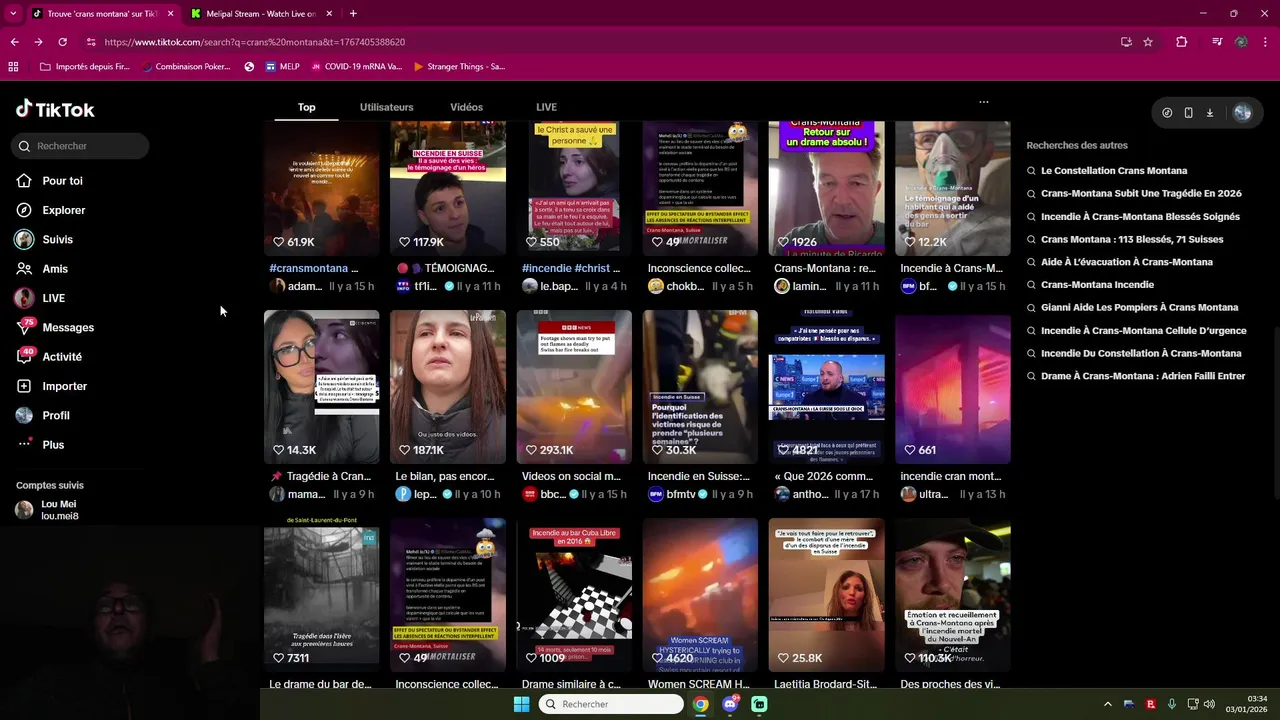Reload the TikTok page
Viewport: 1280px width, 720px height.
[62, 42]
